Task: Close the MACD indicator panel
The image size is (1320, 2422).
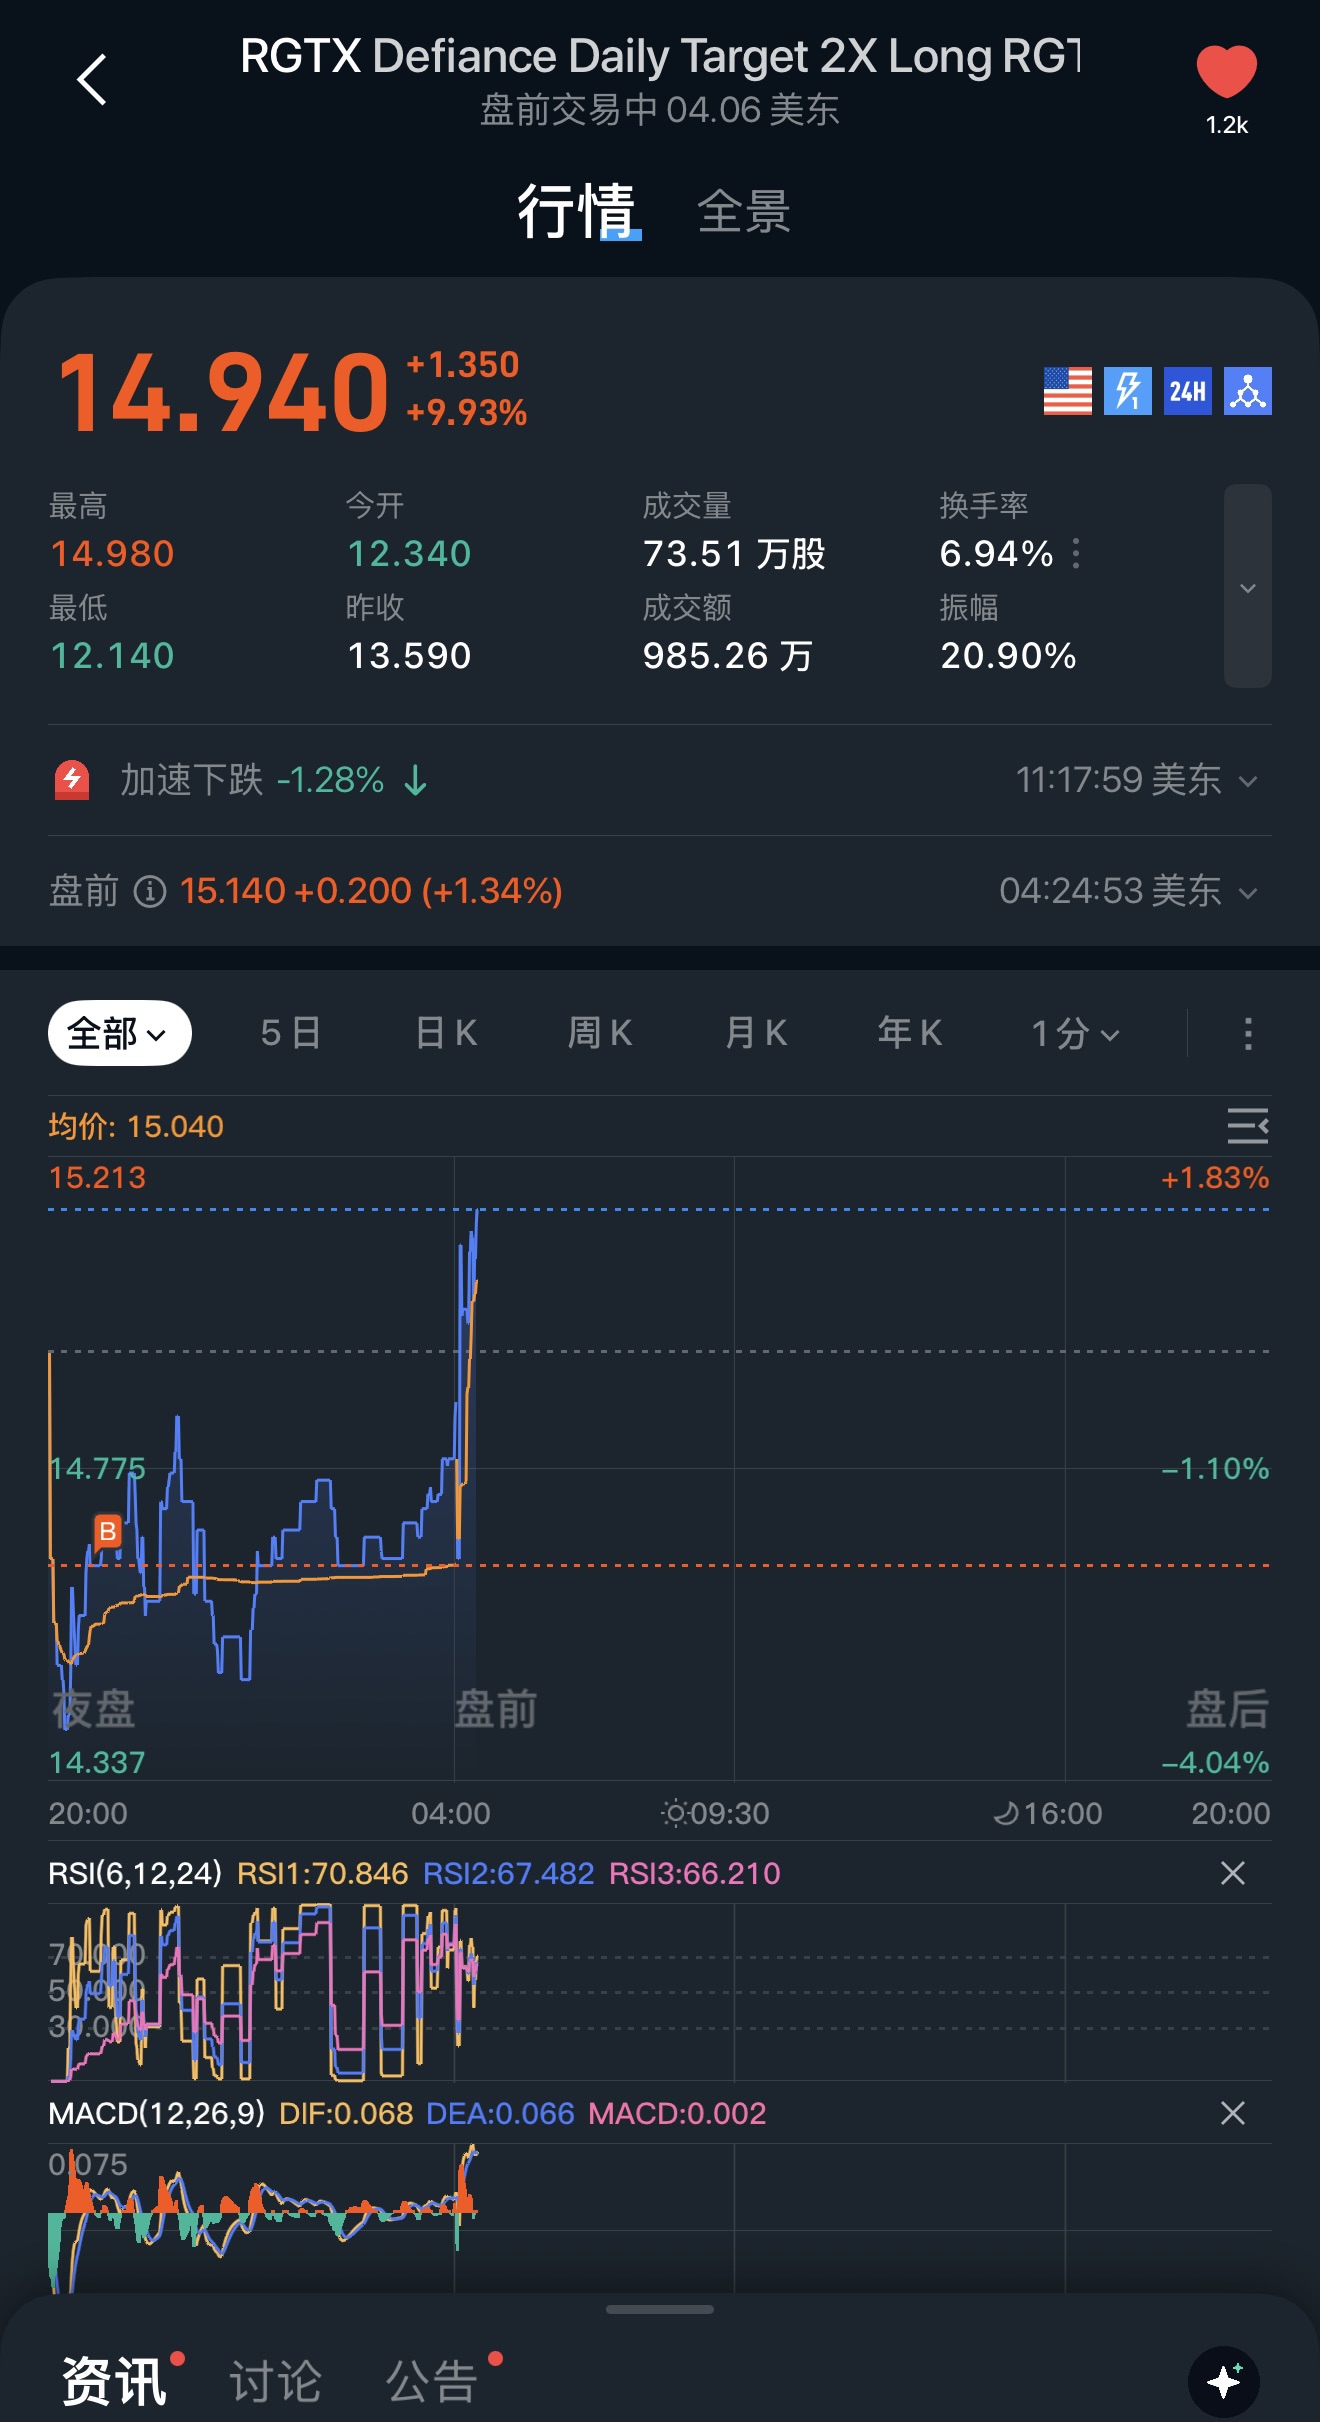Action: click(x=1232, y=2113)
